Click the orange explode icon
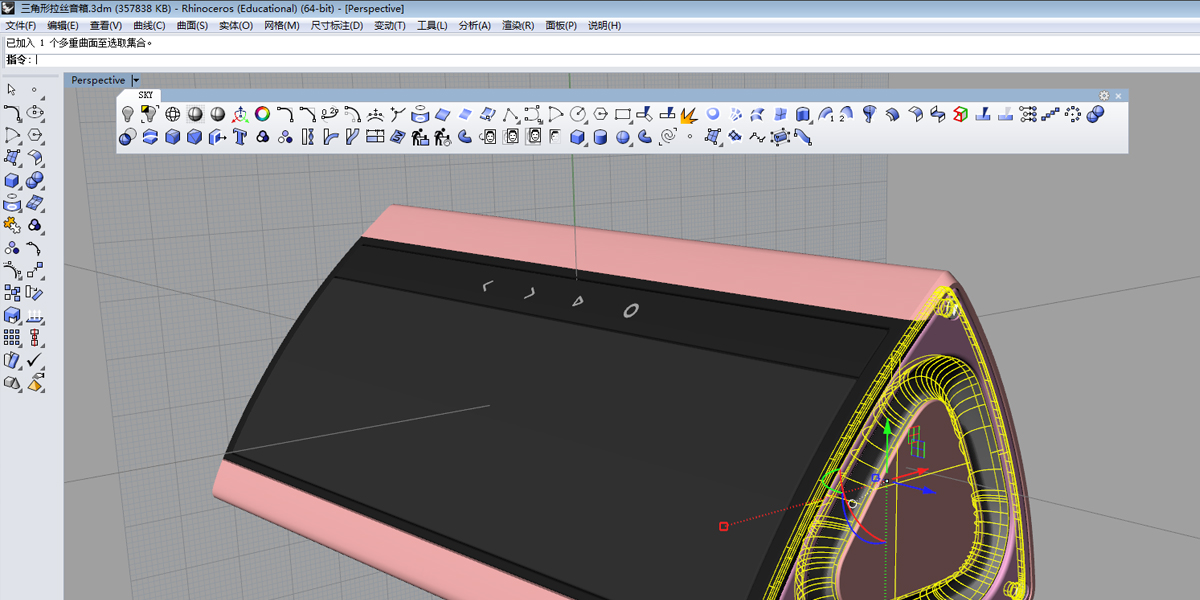The width and height of the screenshot is (1200, 600). 688,115
